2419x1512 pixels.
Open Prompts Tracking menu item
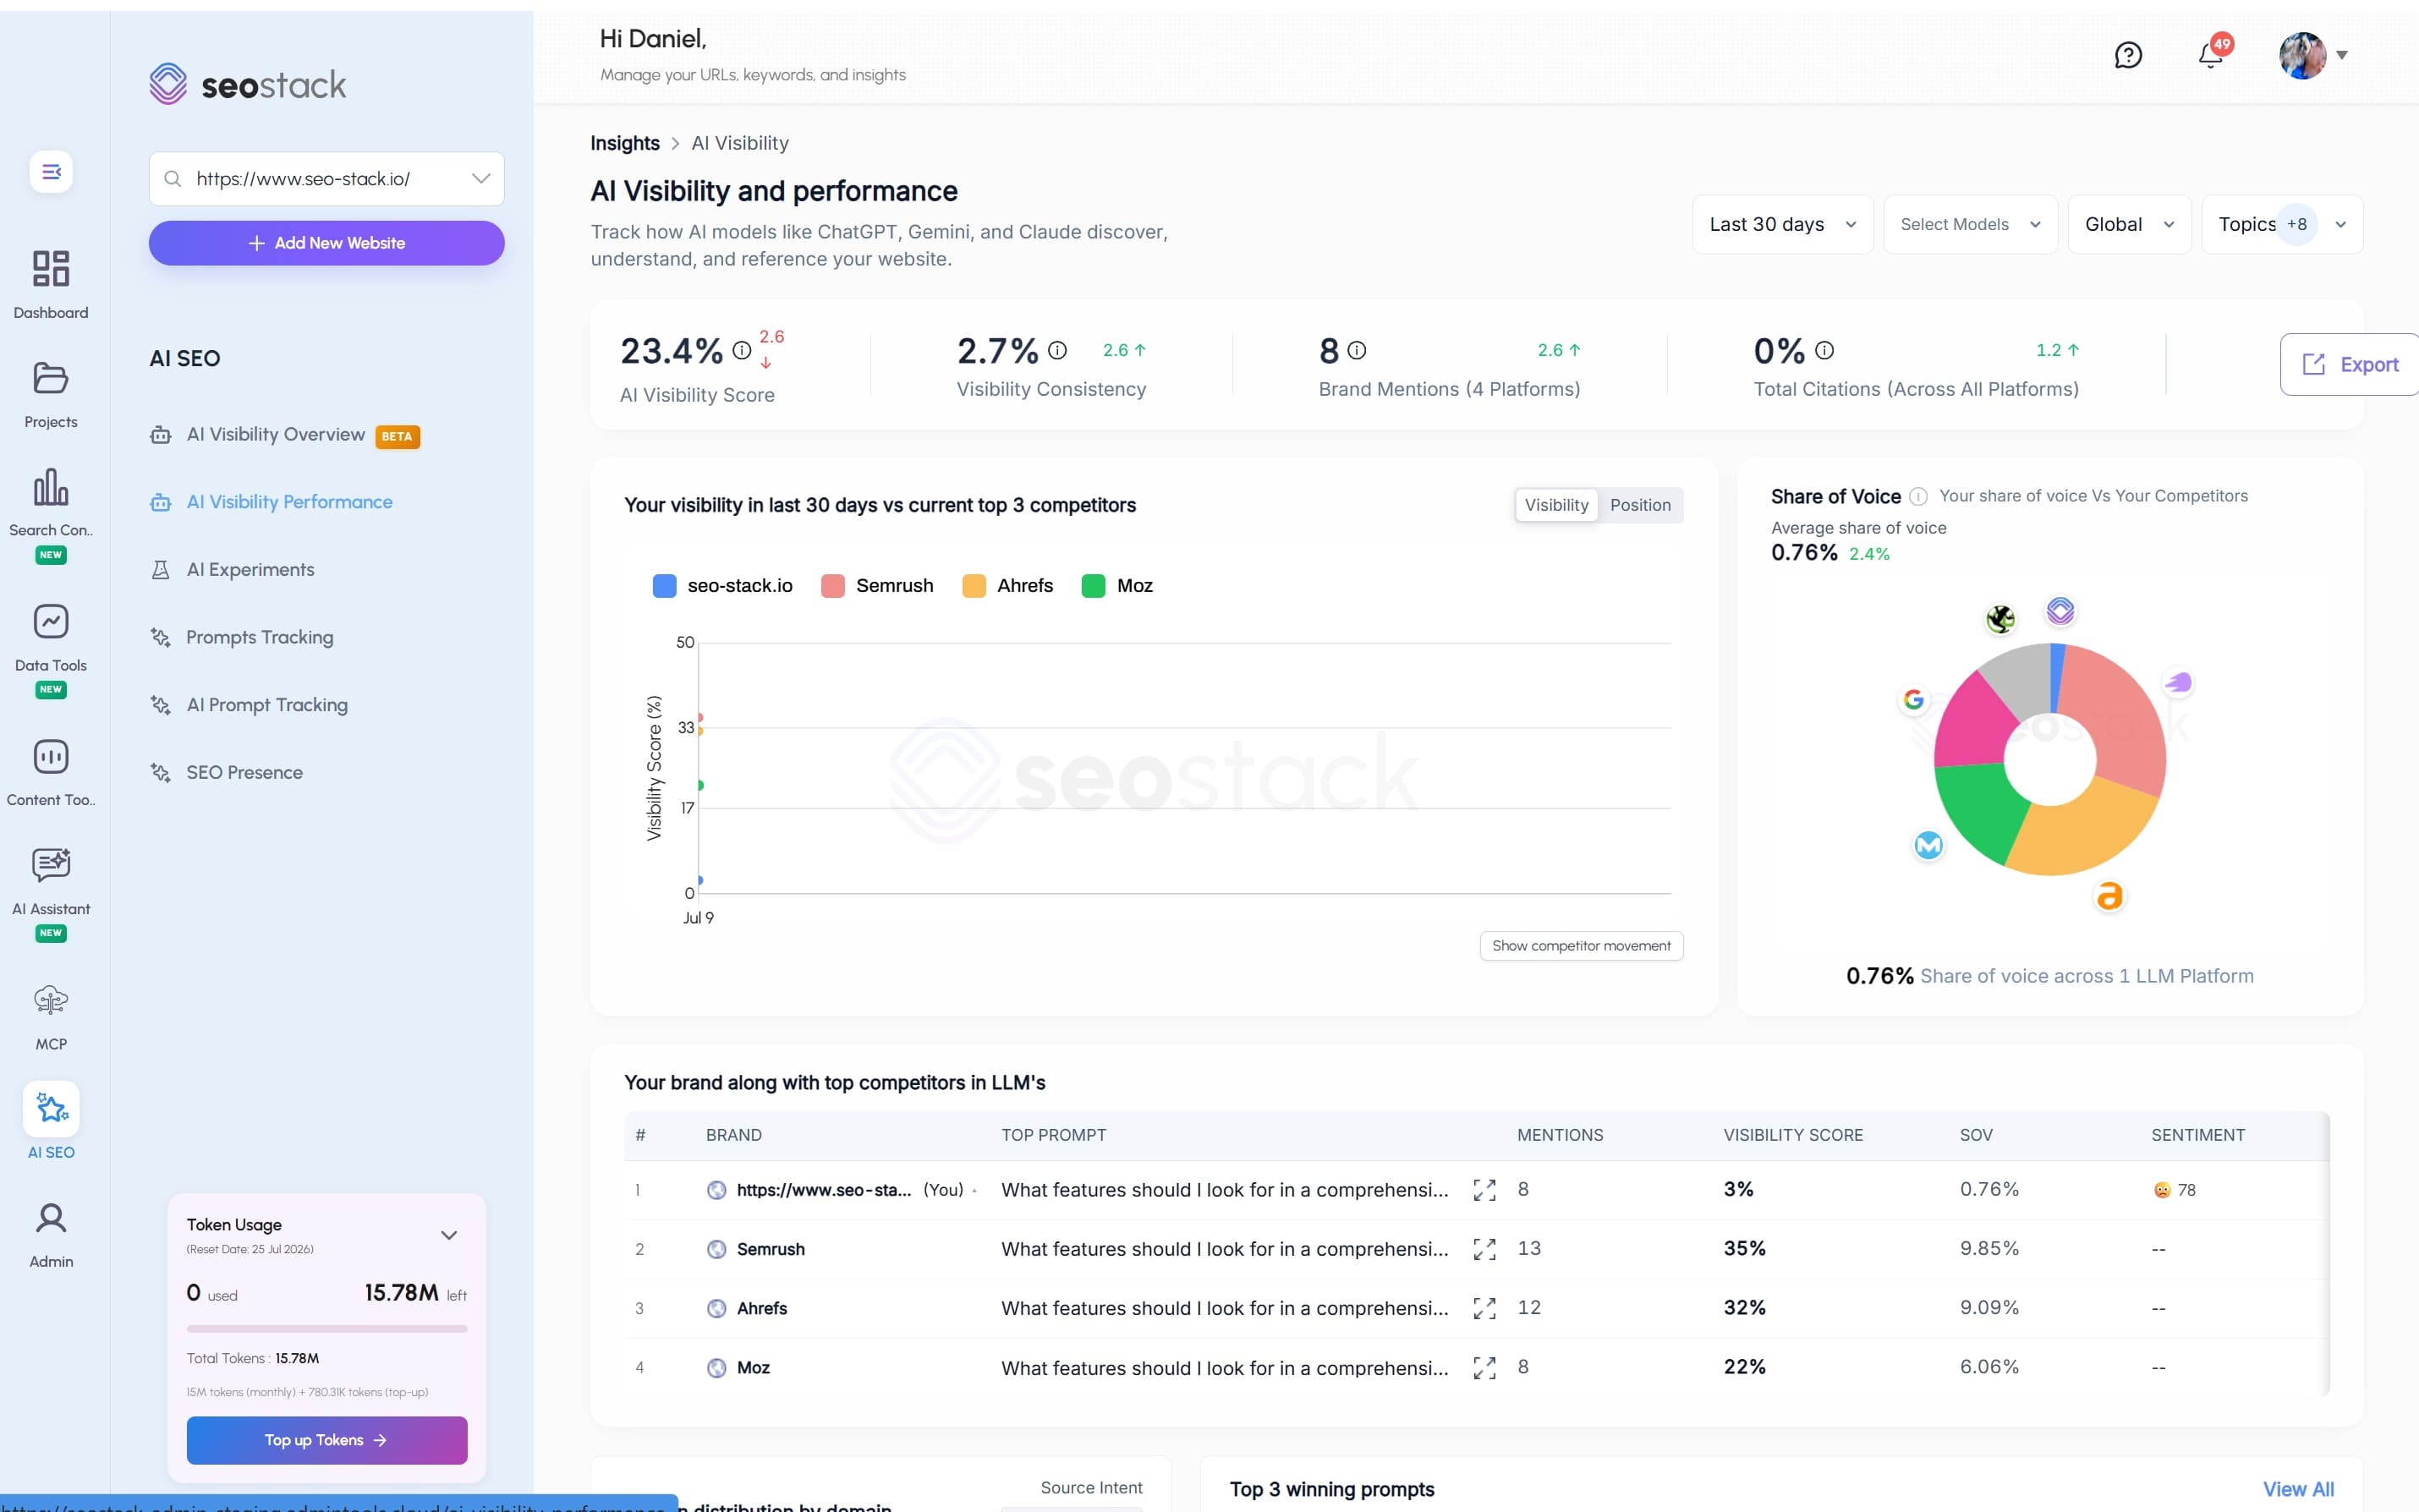(x=241, y=638)
